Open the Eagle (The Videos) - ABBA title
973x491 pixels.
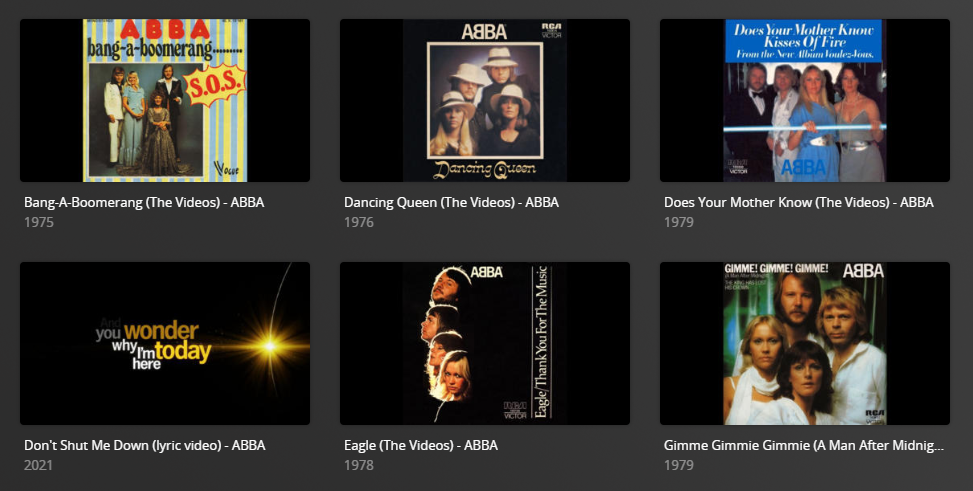[x=421, y=445]
